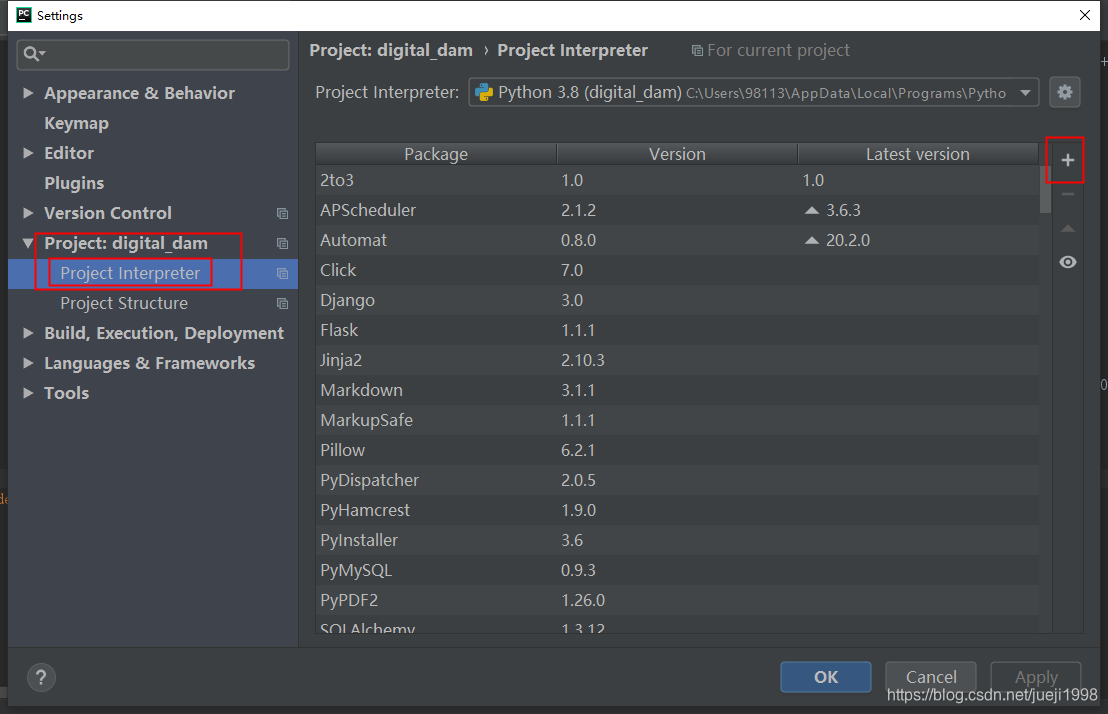Select the Markdown package row
Viewport: 1108px width, 714px height.
coord(677,390)
